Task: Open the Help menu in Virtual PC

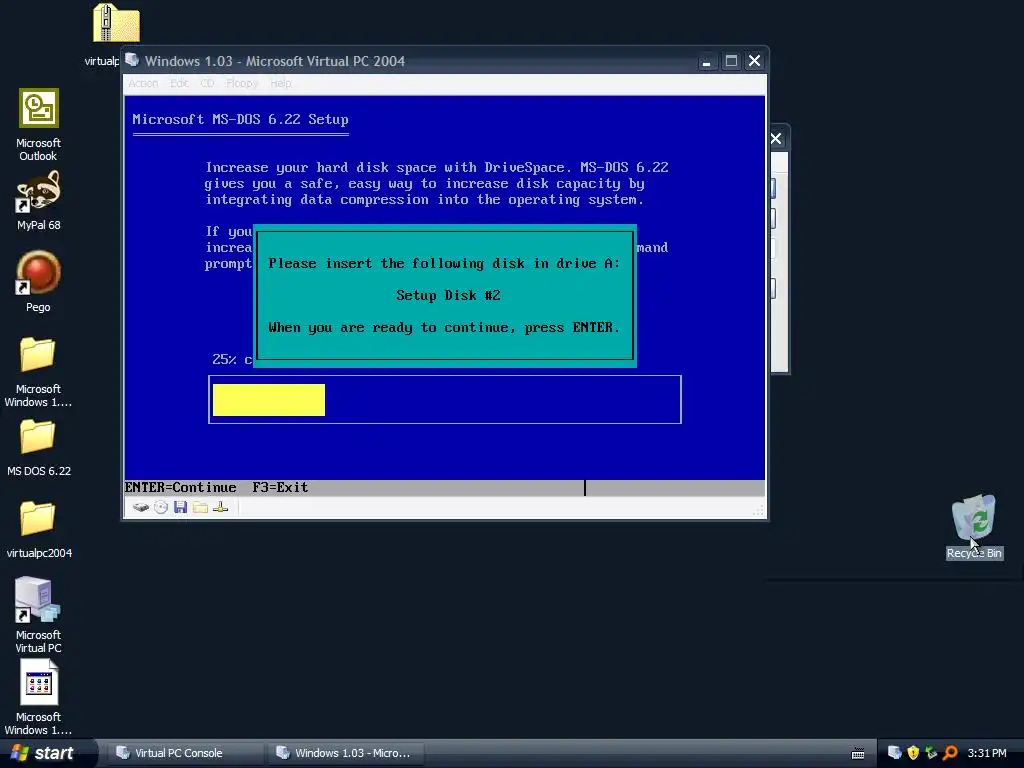Action: (281, 84)
